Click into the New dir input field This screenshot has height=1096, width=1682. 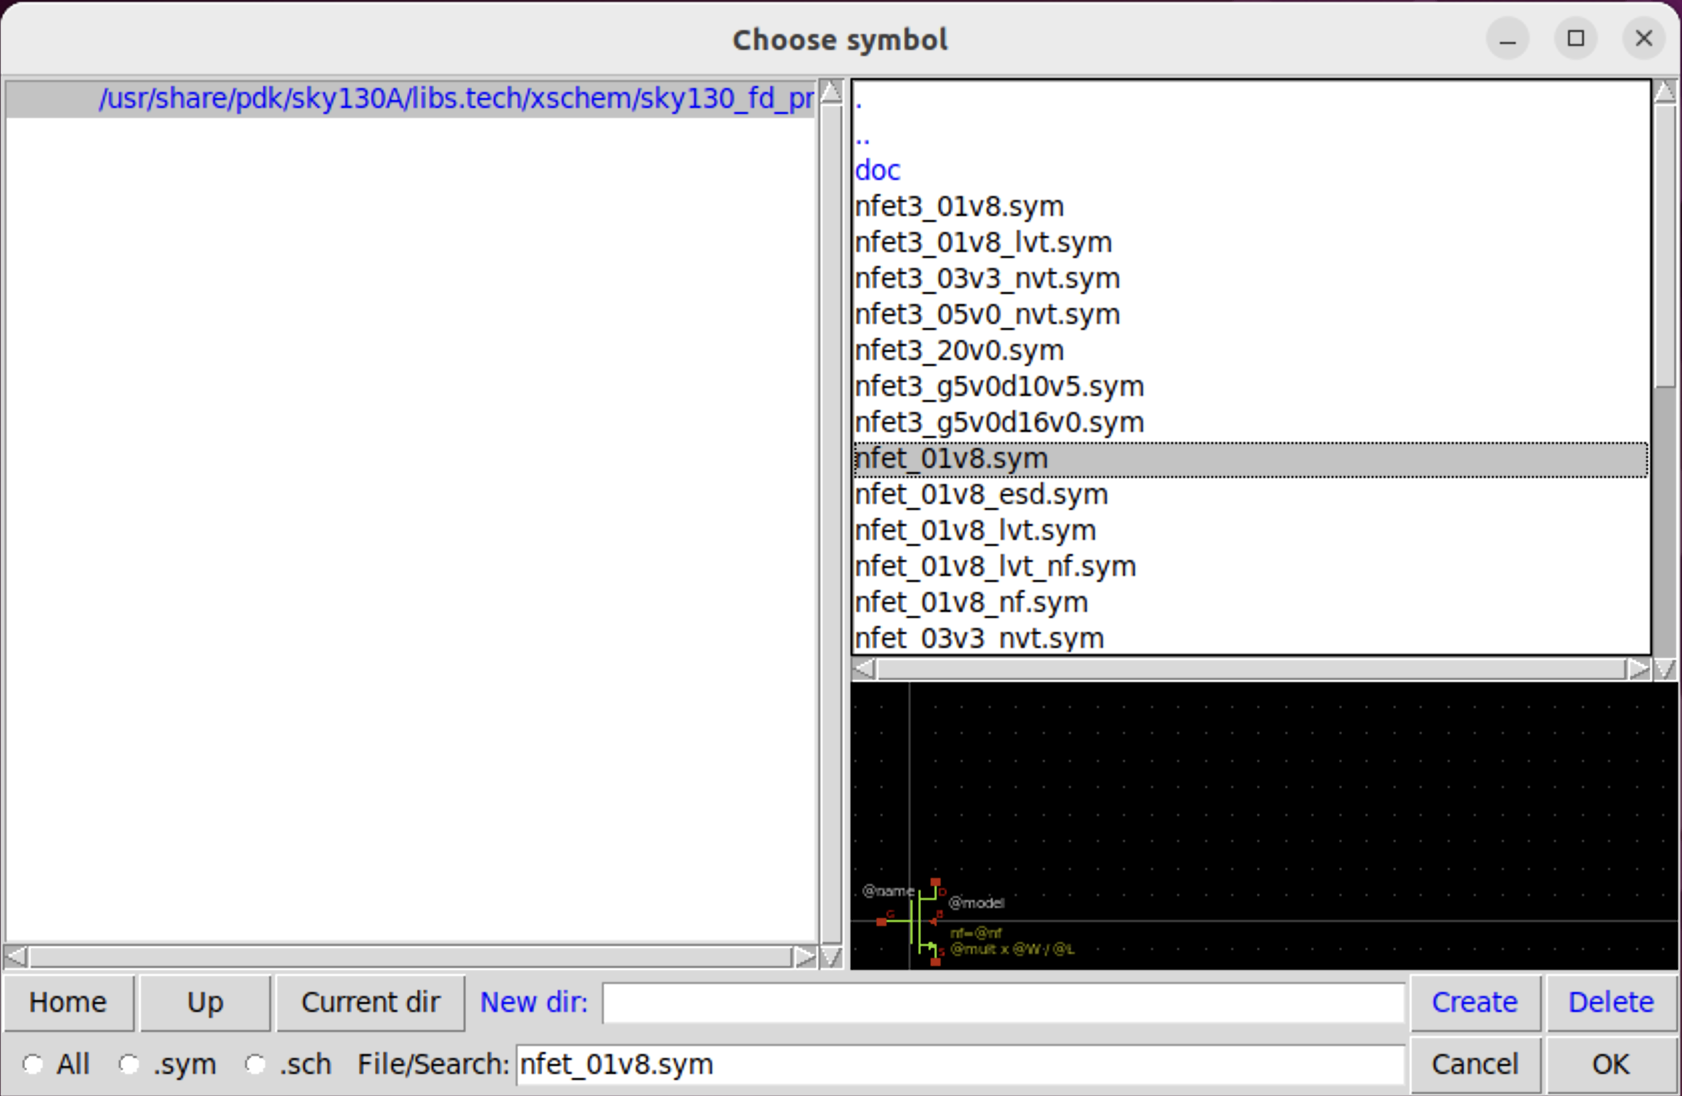pos(1003,1003)
